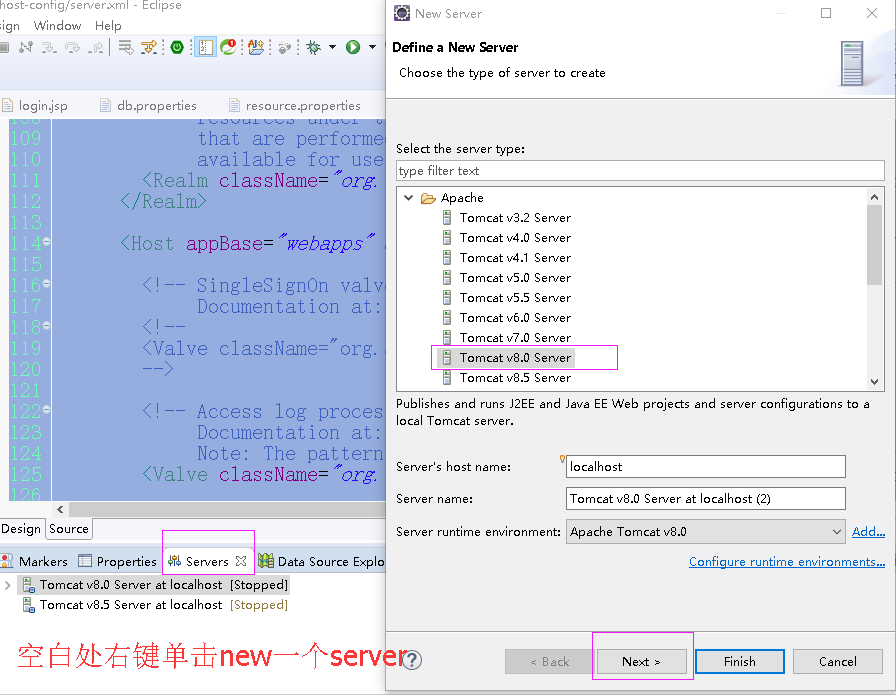The image size is (896, 695).
Task: Click the server list scrollbar thumb
Action: tap(874, 245)
